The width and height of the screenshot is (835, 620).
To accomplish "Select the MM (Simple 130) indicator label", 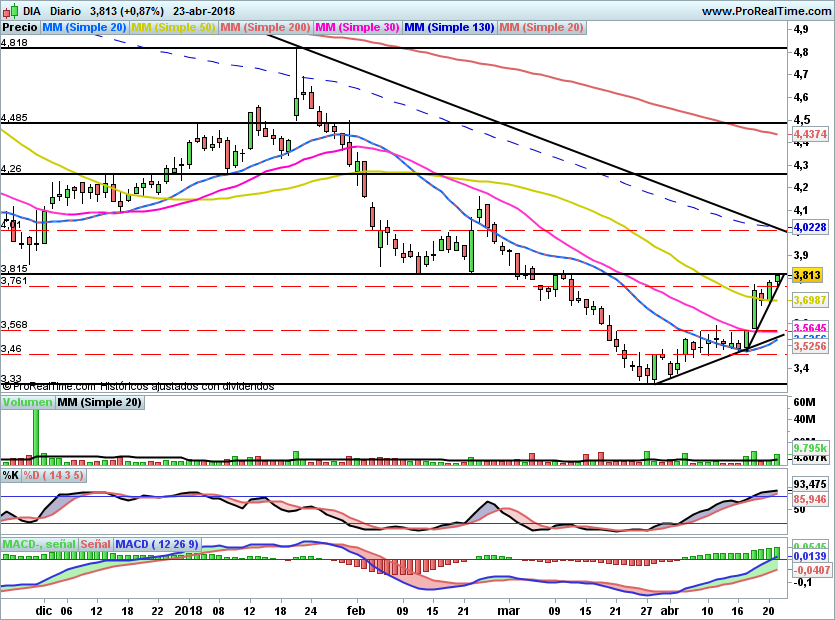I will click(449, 28).
